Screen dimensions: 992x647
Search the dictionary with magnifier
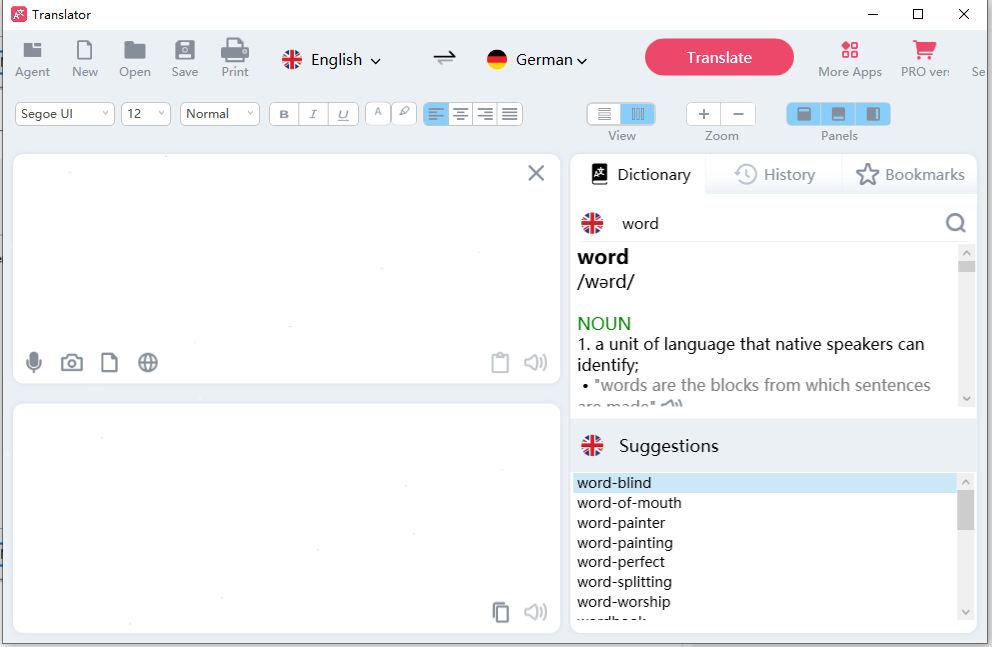tap(955, 223)
